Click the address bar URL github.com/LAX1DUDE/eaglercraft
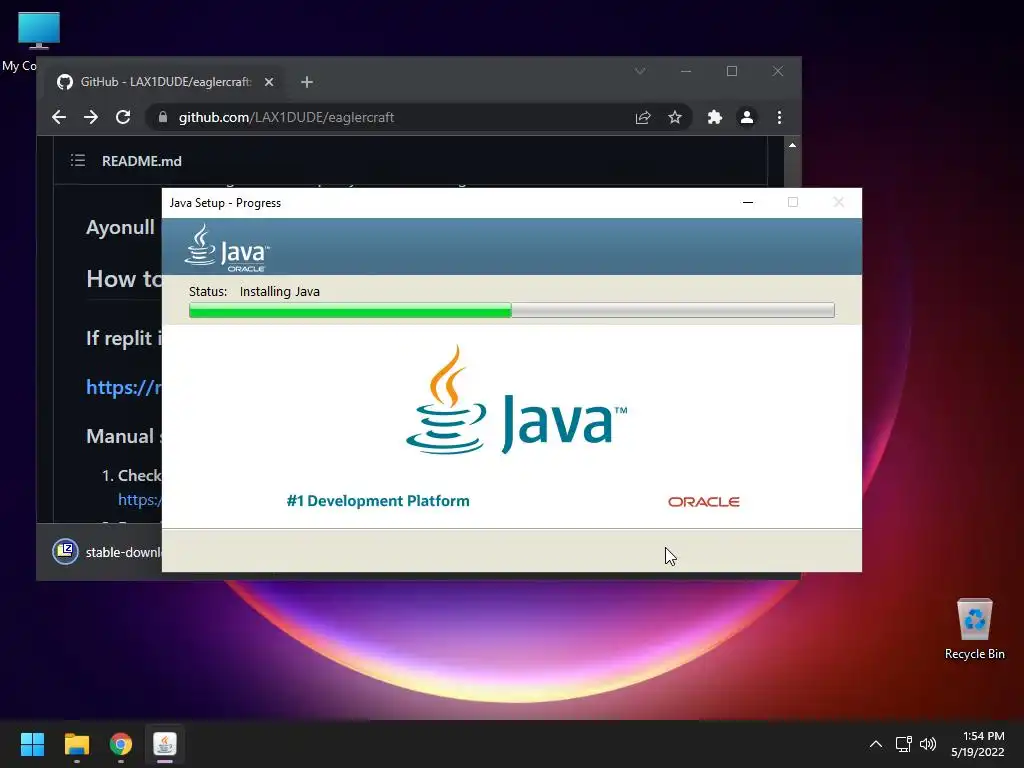The image size is (1024, 768). (286, 118)
